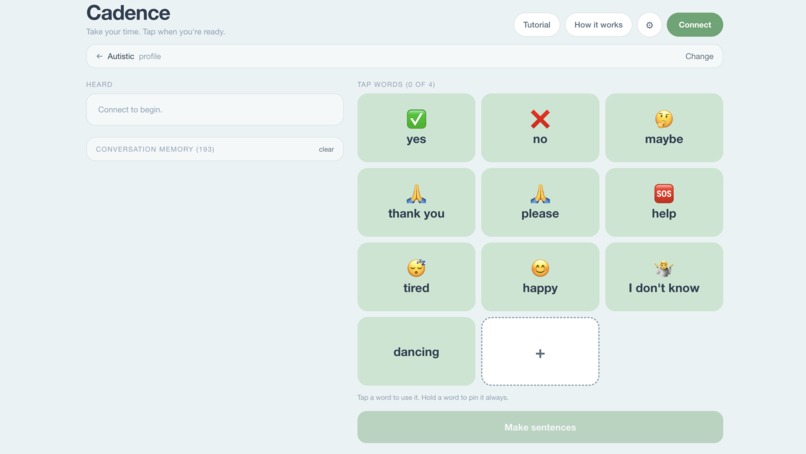This screenshot has height=454, width=806.
Task: Tap the smiling face 'happy' tile
Action: click(x=540, y=277)
